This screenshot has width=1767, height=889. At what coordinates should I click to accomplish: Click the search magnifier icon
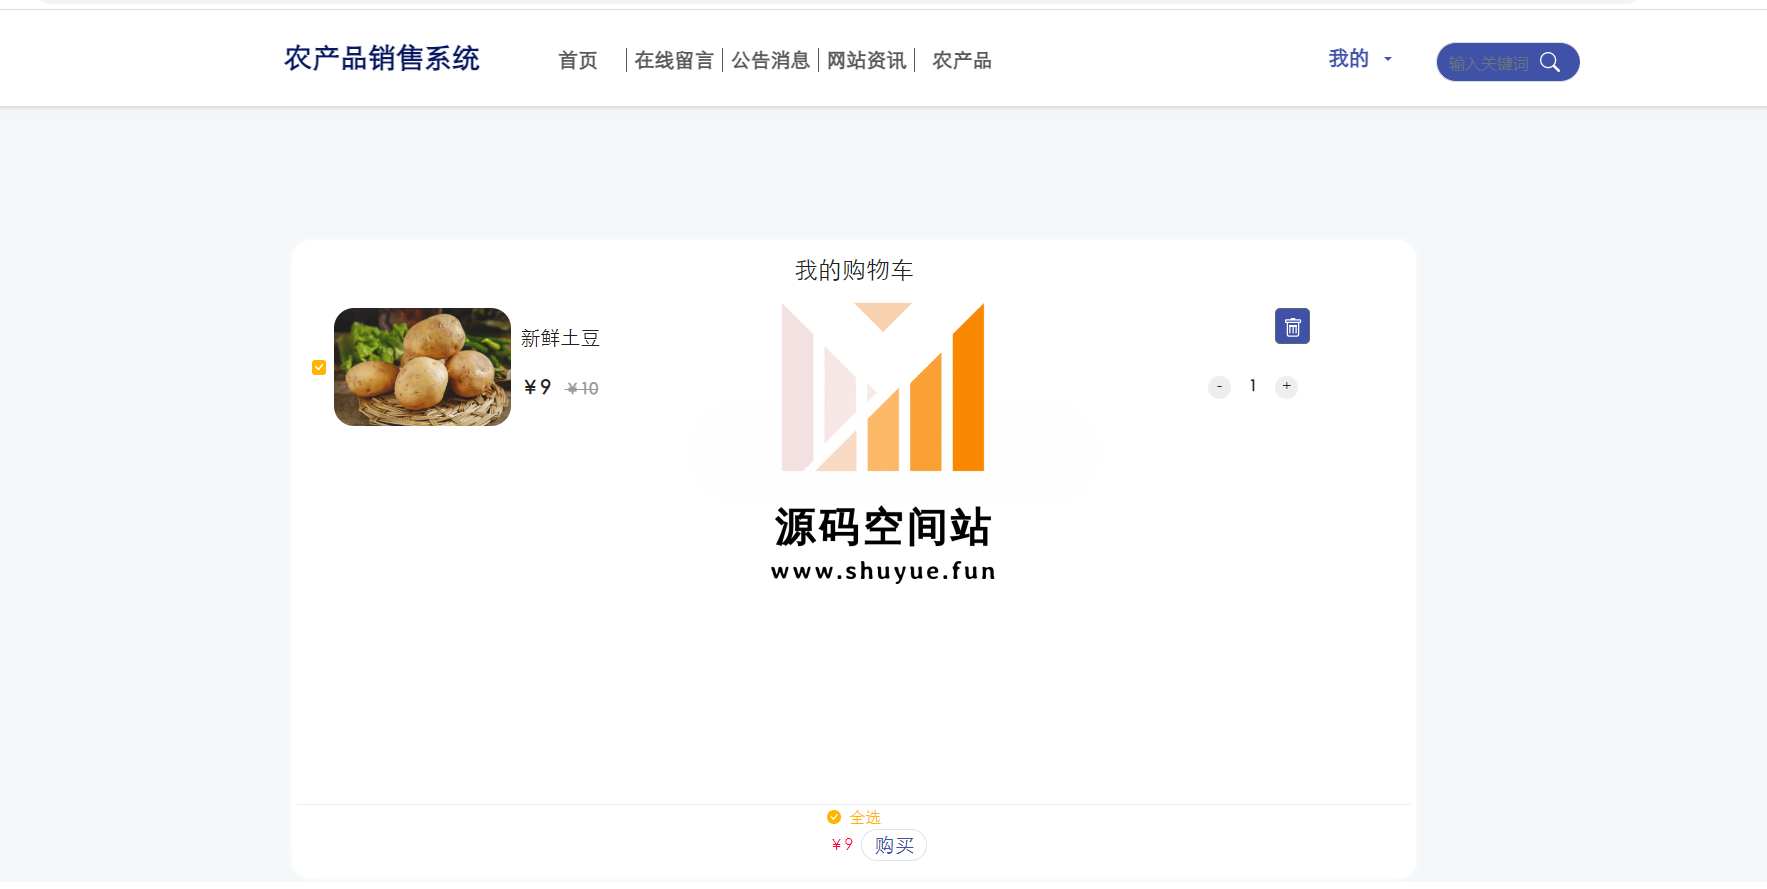tap(1550, 62)
